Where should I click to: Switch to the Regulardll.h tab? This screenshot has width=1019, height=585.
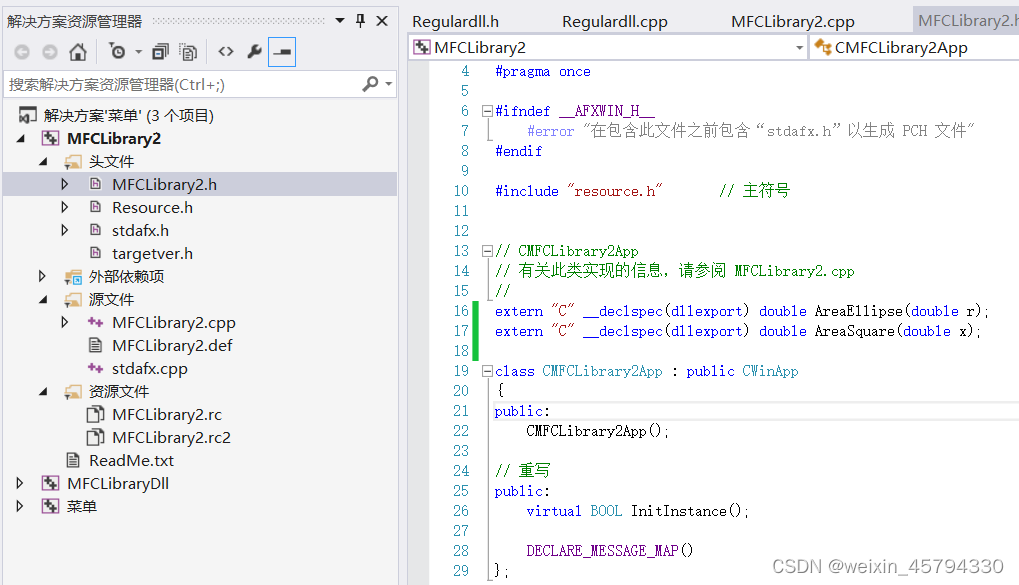click(x=456, y=21)
